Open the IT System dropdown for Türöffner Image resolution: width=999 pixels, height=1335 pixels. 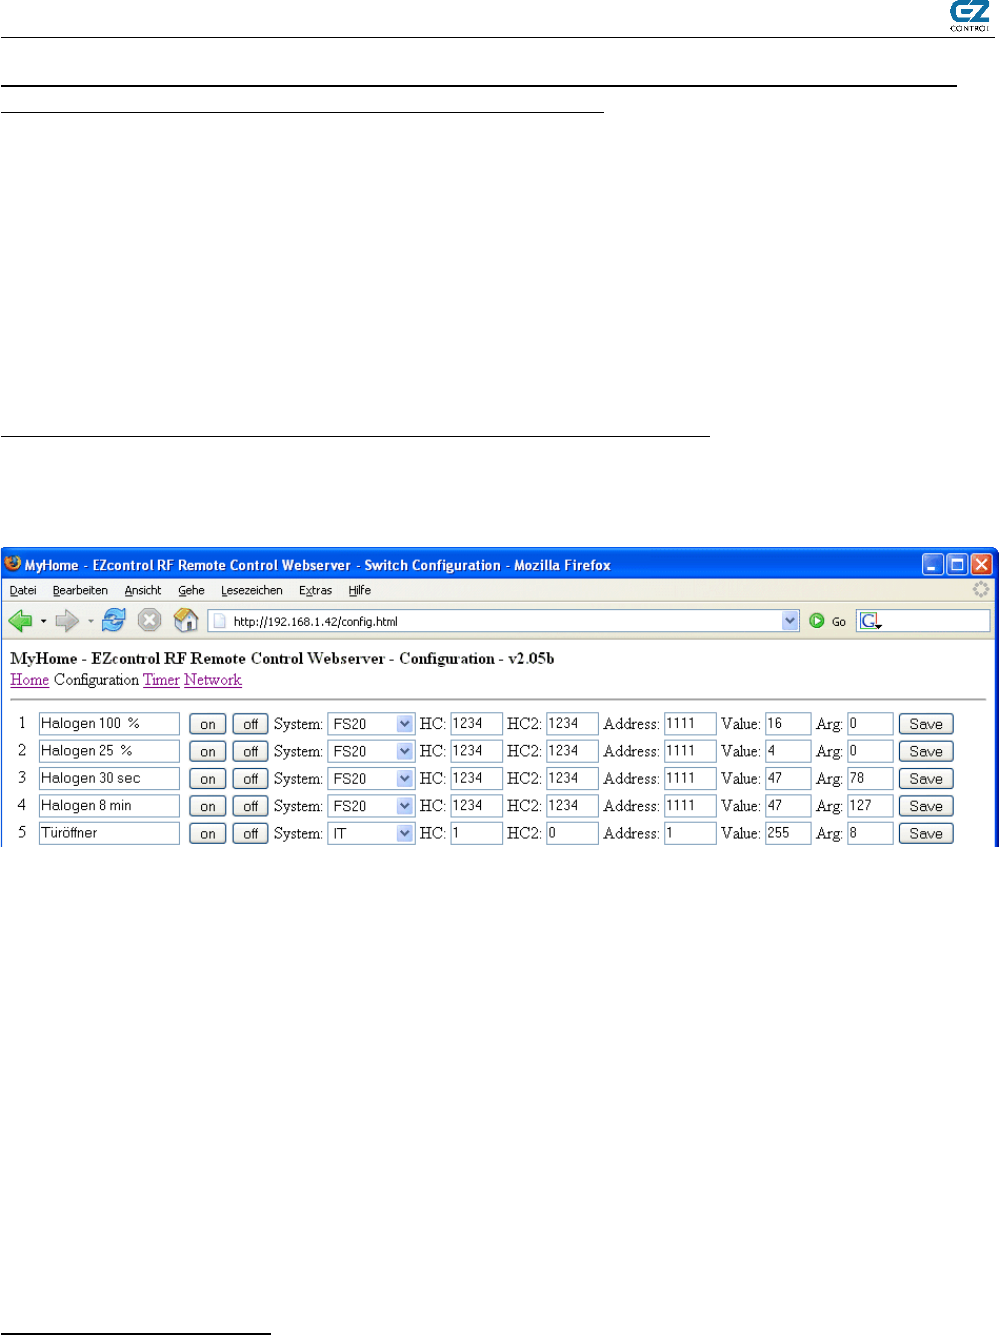click(x=371, y=833)
